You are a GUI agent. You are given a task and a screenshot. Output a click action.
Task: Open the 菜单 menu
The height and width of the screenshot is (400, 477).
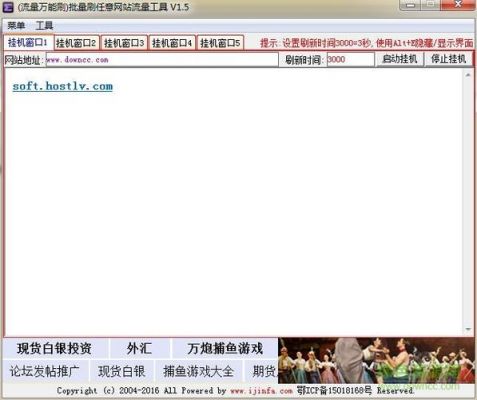point(16,25)
